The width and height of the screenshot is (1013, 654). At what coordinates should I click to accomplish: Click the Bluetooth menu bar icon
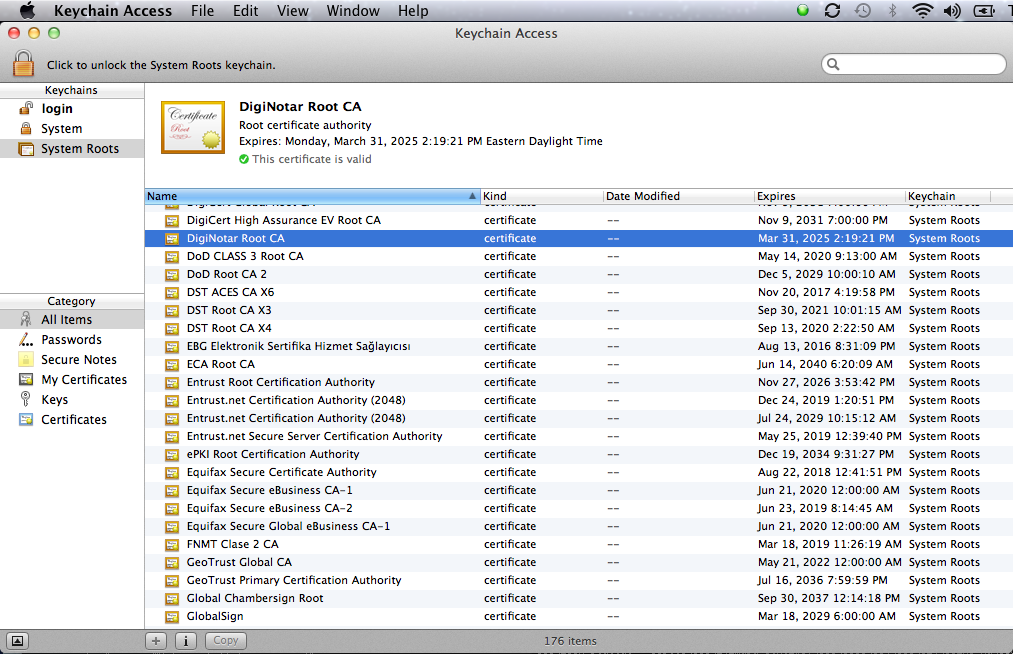(x=892, y=10)
